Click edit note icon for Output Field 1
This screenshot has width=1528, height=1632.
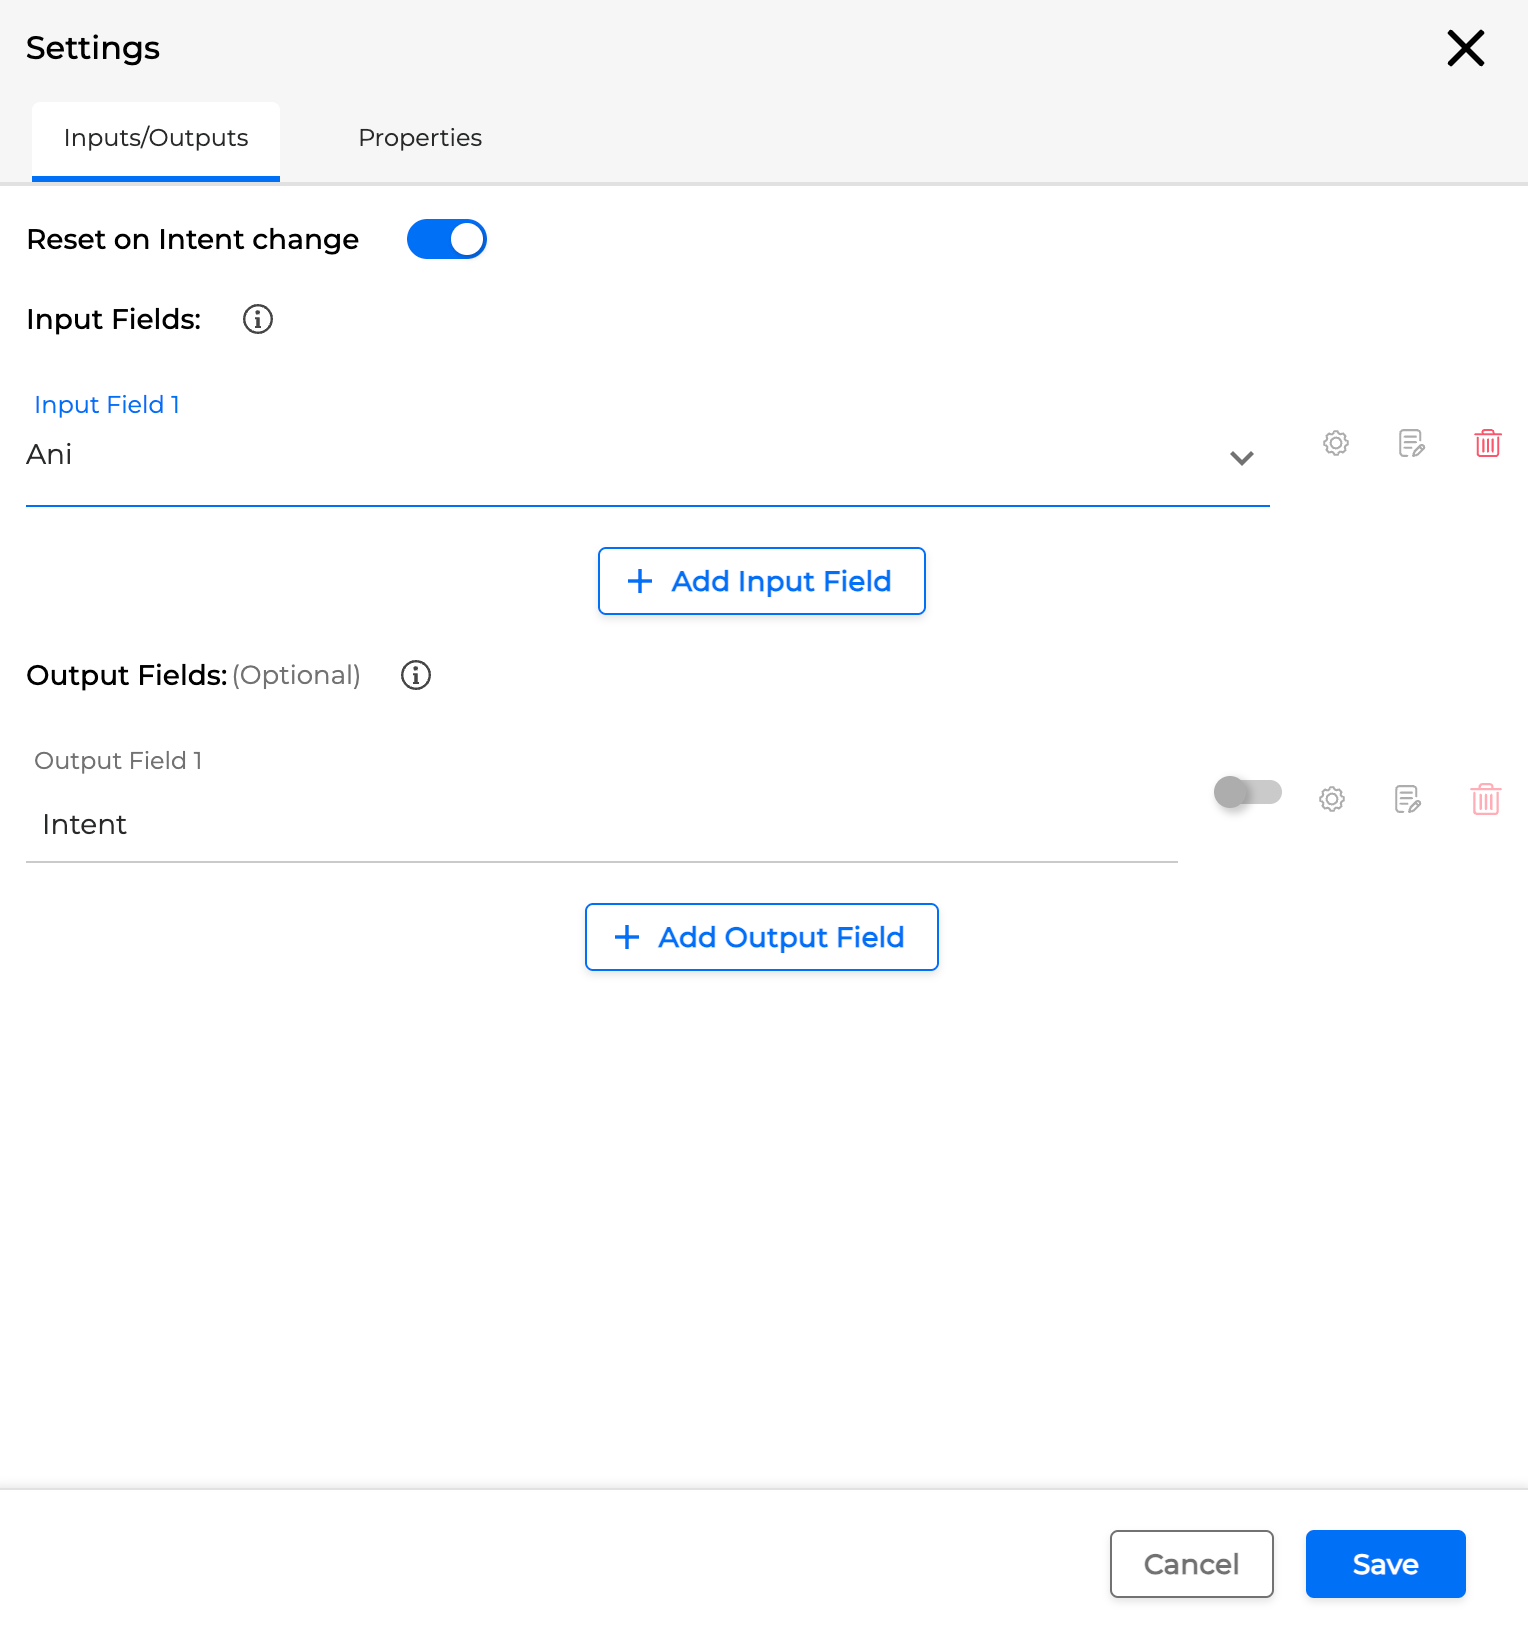tap(1407, 799)
